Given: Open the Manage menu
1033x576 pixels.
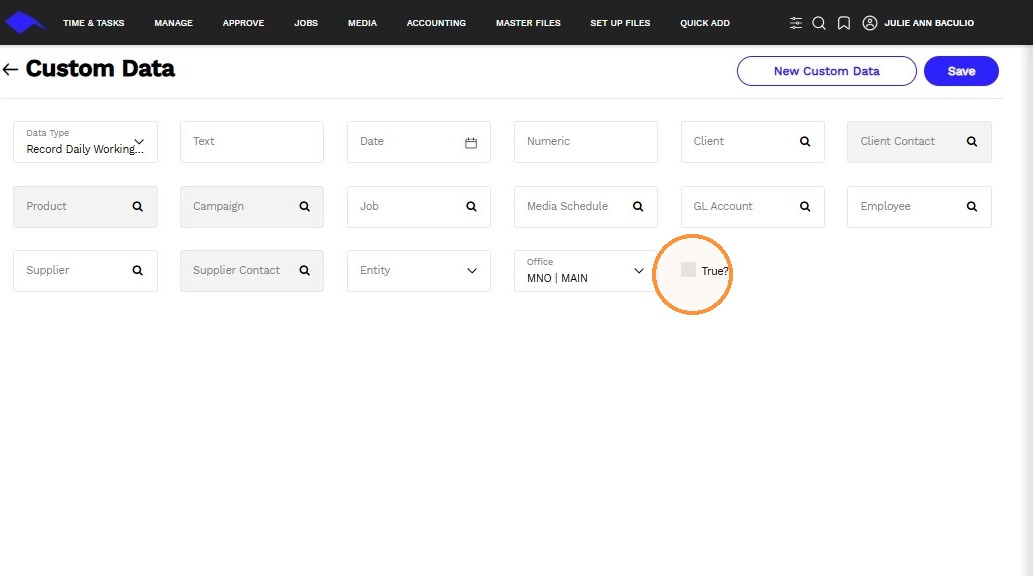Looking at the screenshot, I should pos(173,23).
